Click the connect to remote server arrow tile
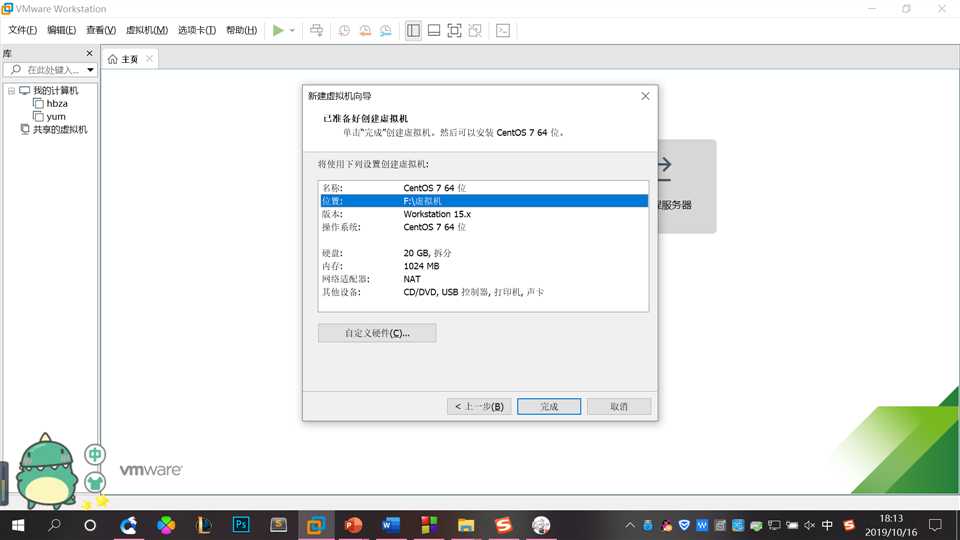The image size is (960, 540). coord(687,186)
